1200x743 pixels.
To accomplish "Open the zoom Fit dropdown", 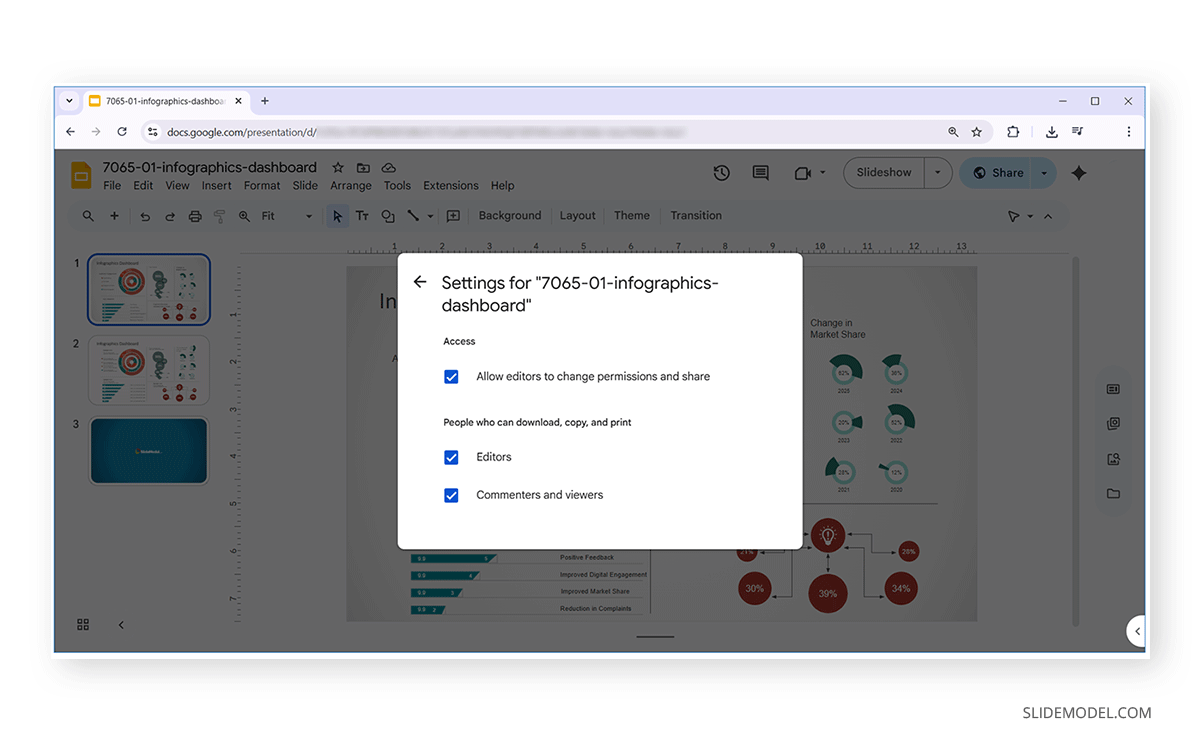I will click(308, 215).
